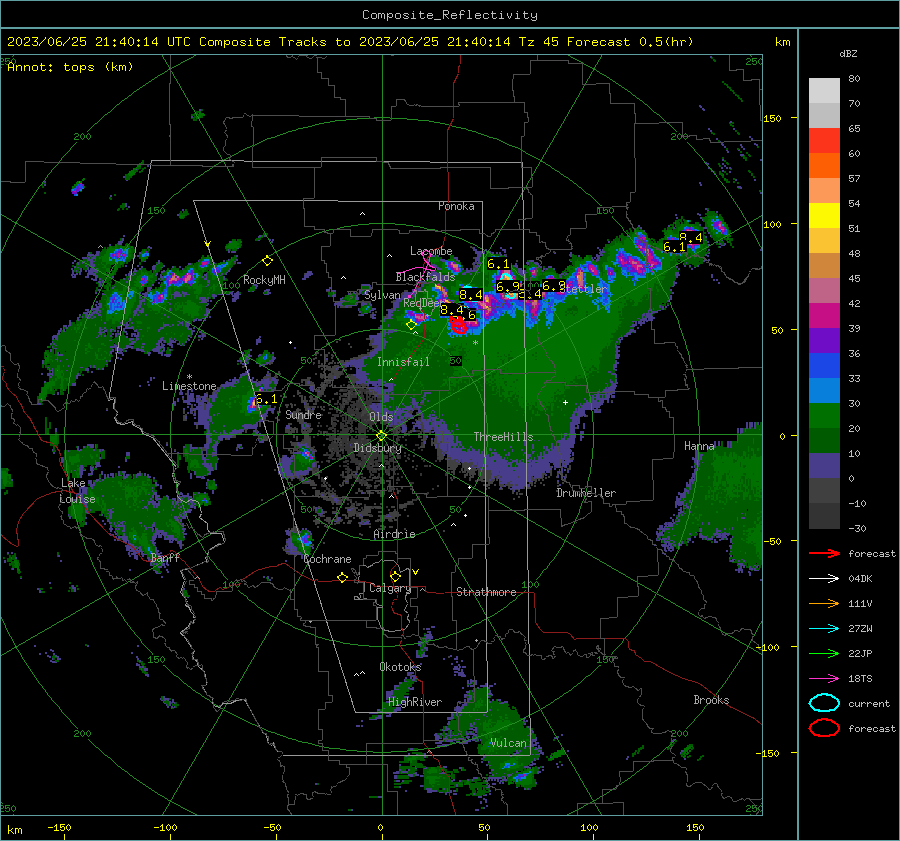Click the Stettler city label
The image size is (900, 841).
(584, 289)
